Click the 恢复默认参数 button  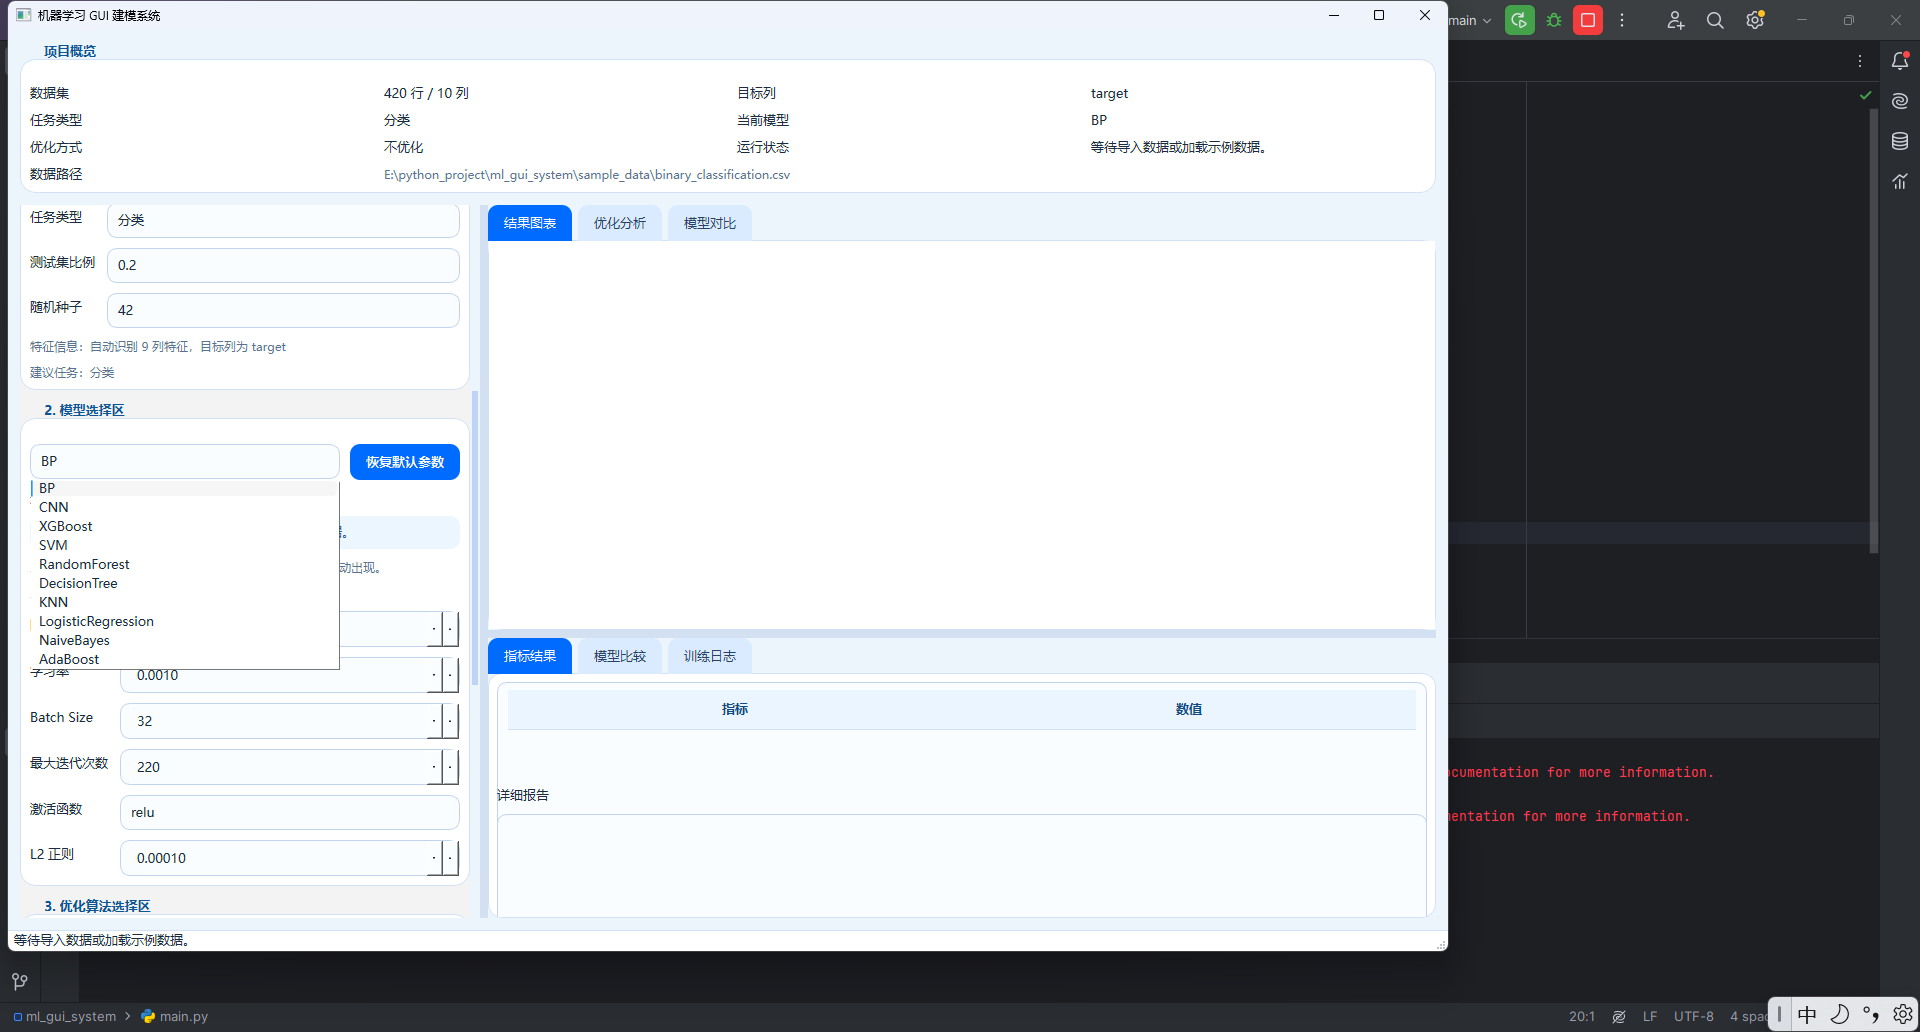click(x=405, y=462)
